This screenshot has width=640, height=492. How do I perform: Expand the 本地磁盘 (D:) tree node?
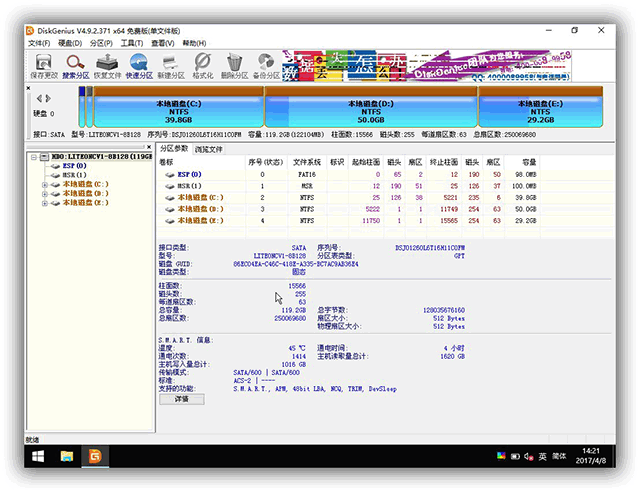44,194
